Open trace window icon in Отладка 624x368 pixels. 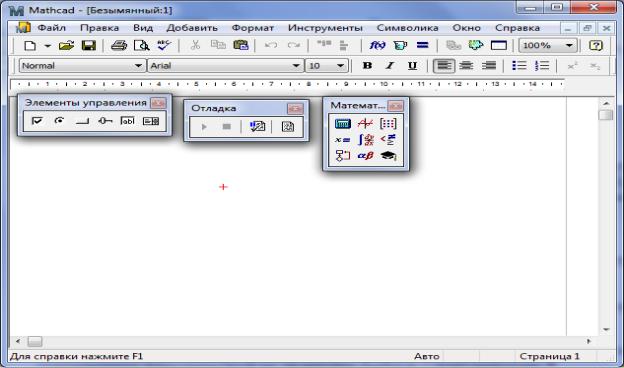pyautogui.click(x=287, y=127)
